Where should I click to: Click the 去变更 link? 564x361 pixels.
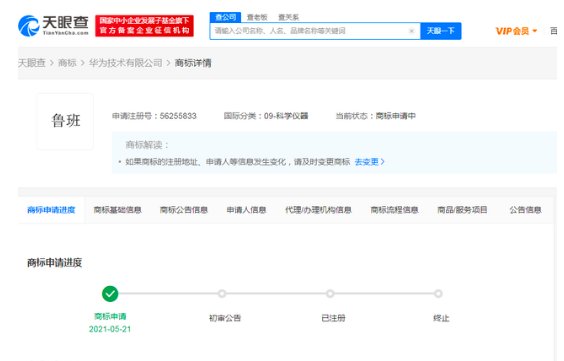click(369, 162)
